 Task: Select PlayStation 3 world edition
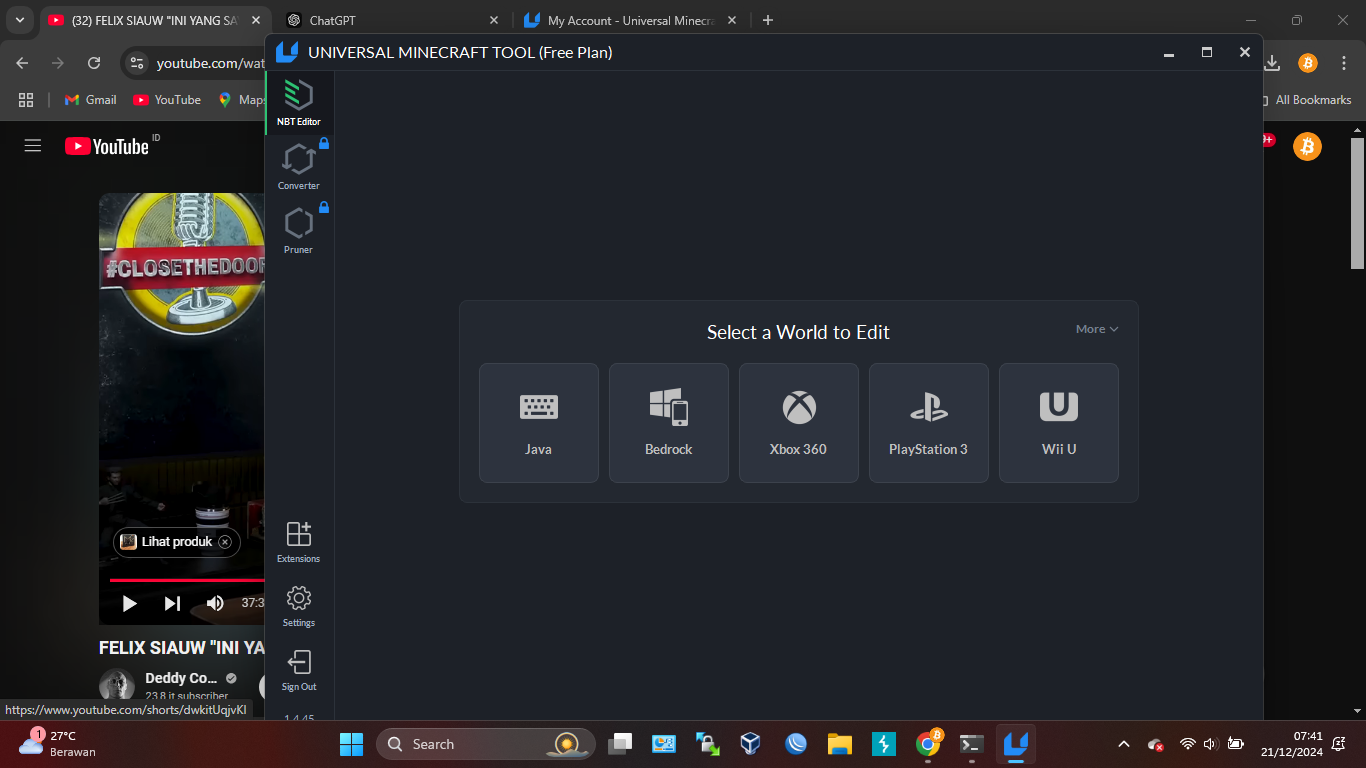pyautogui.click(x=929, y=423)
